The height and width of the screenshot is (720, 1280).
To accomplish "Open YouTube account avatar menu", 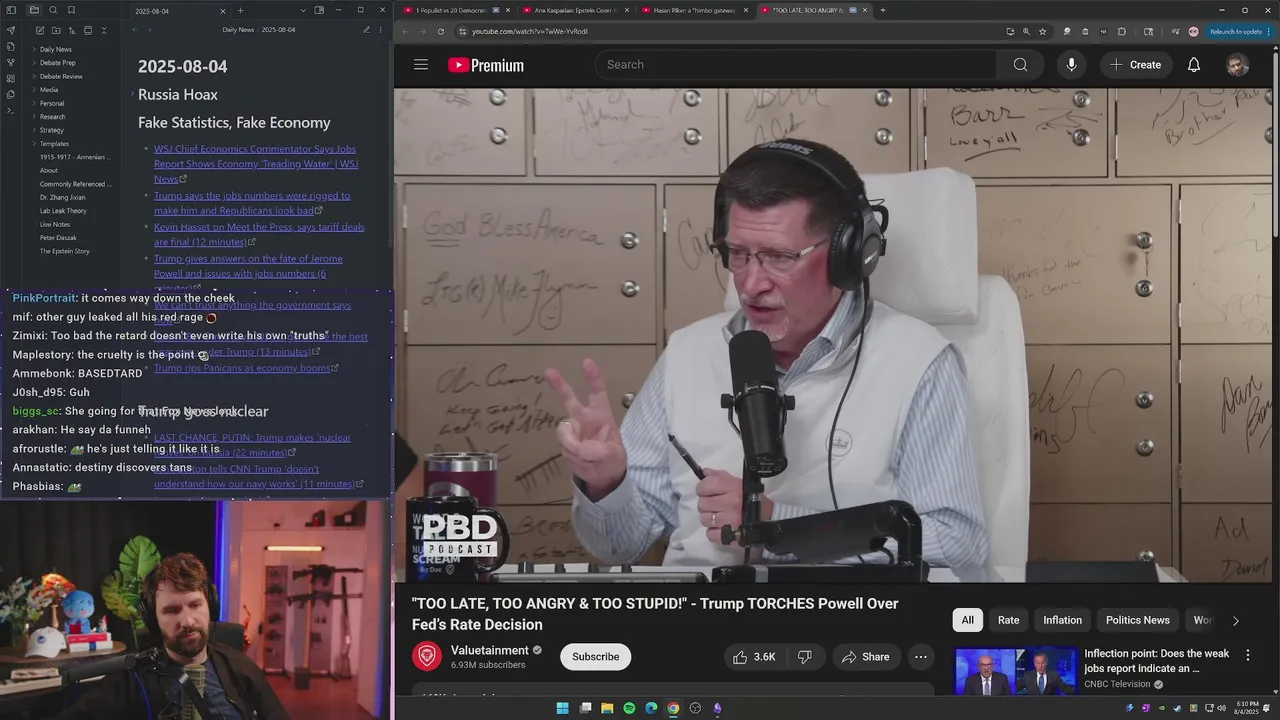I will [x=1237, y=65].
